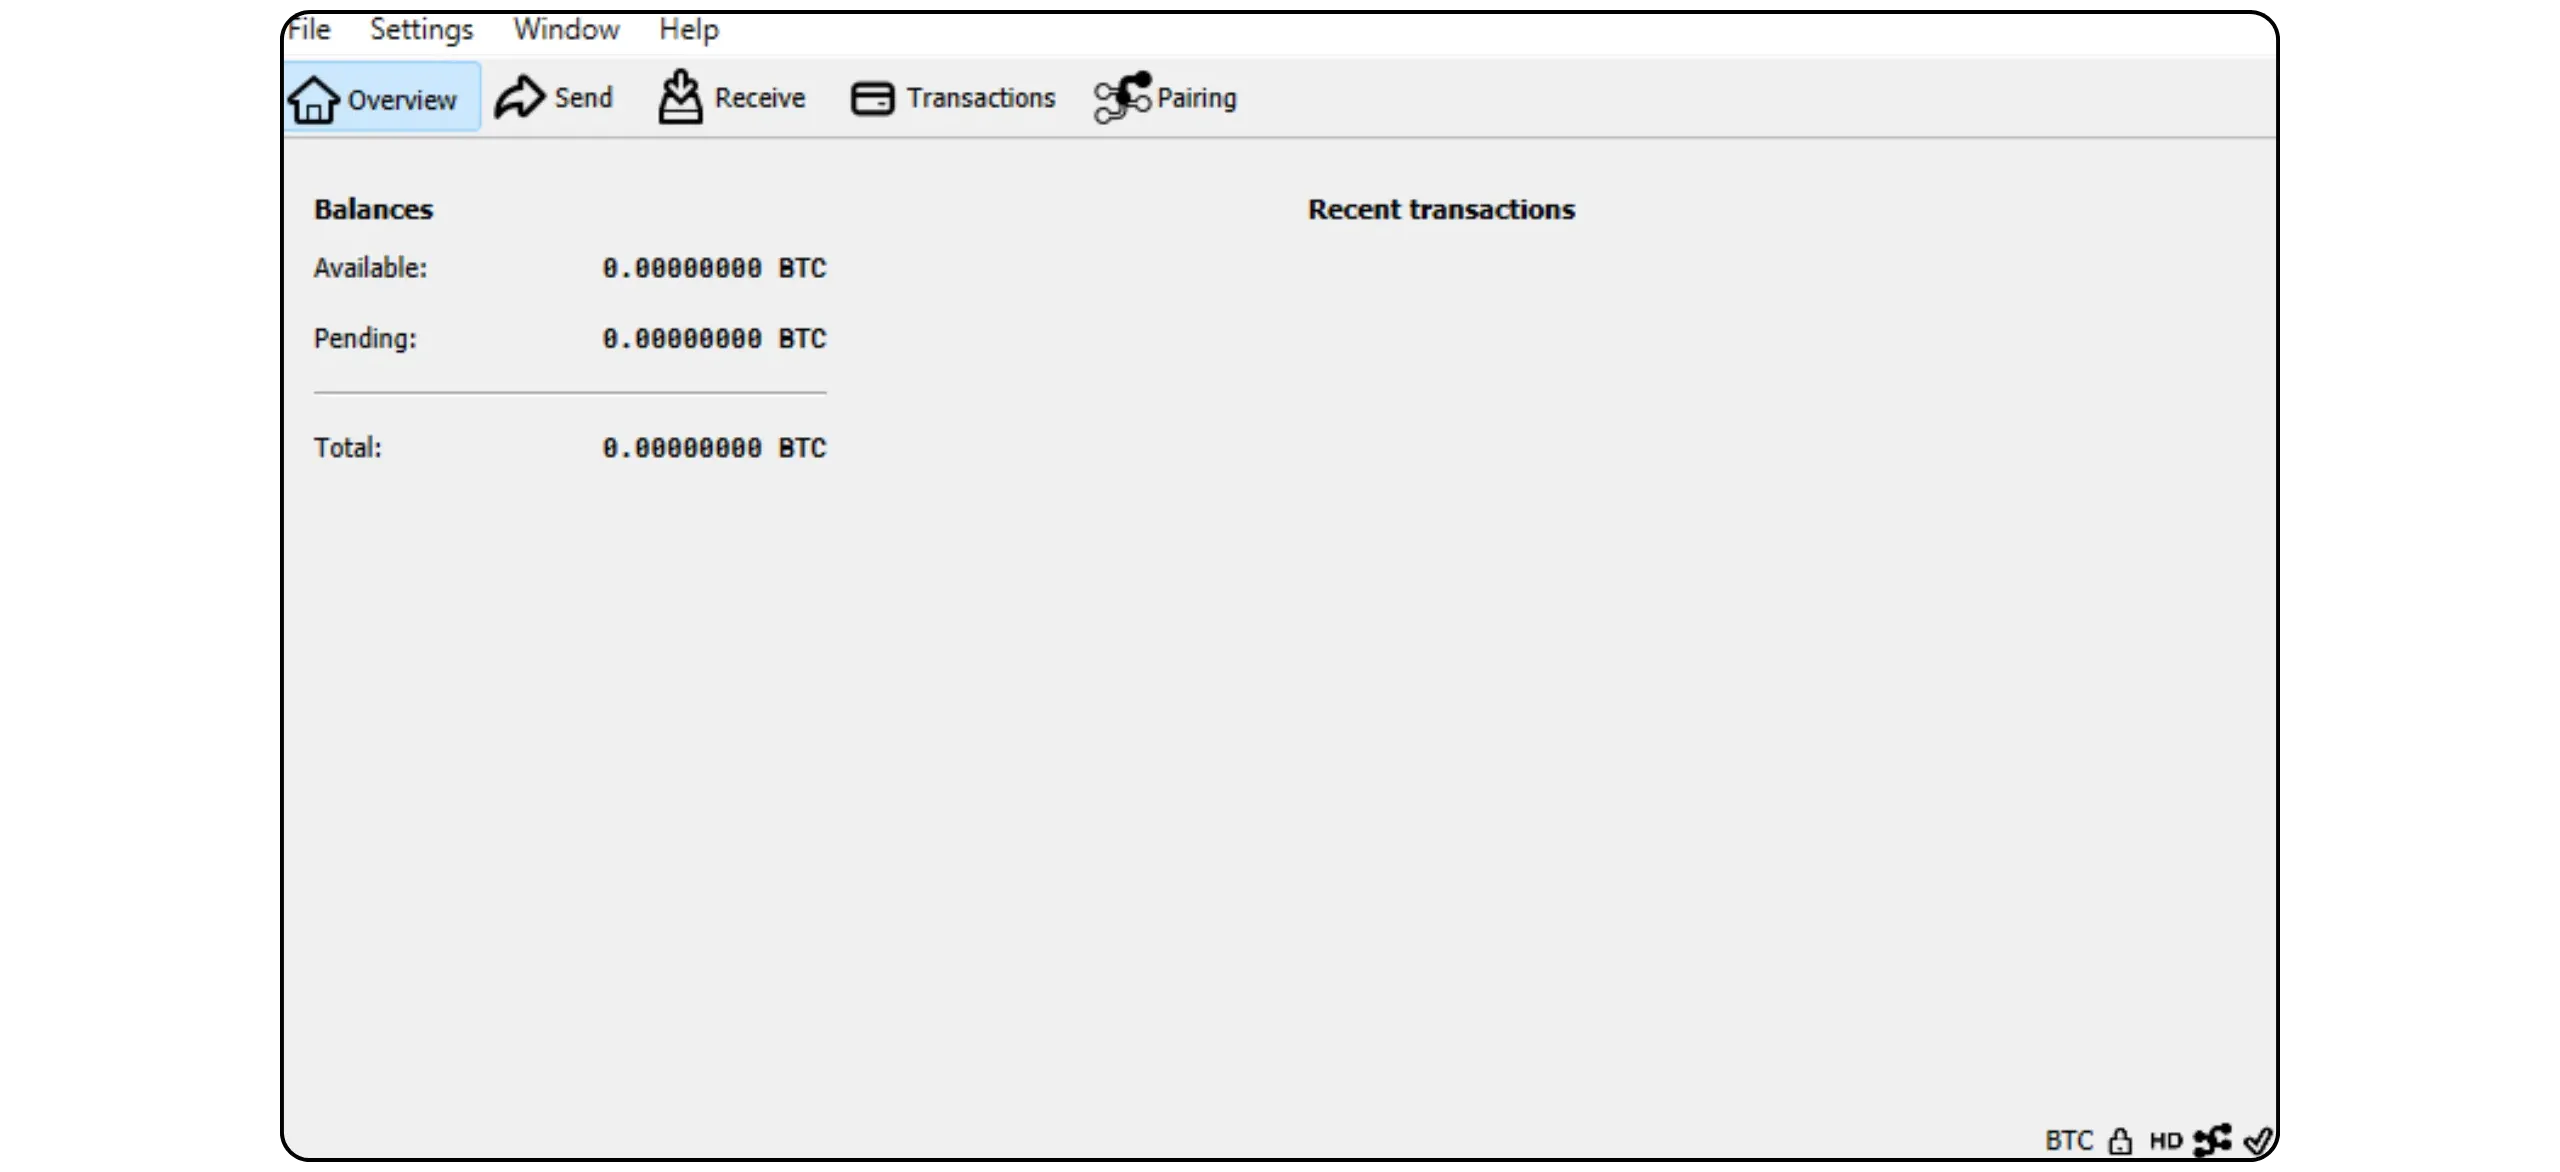
Task: Select the Available balance amount
Action: 714,268
